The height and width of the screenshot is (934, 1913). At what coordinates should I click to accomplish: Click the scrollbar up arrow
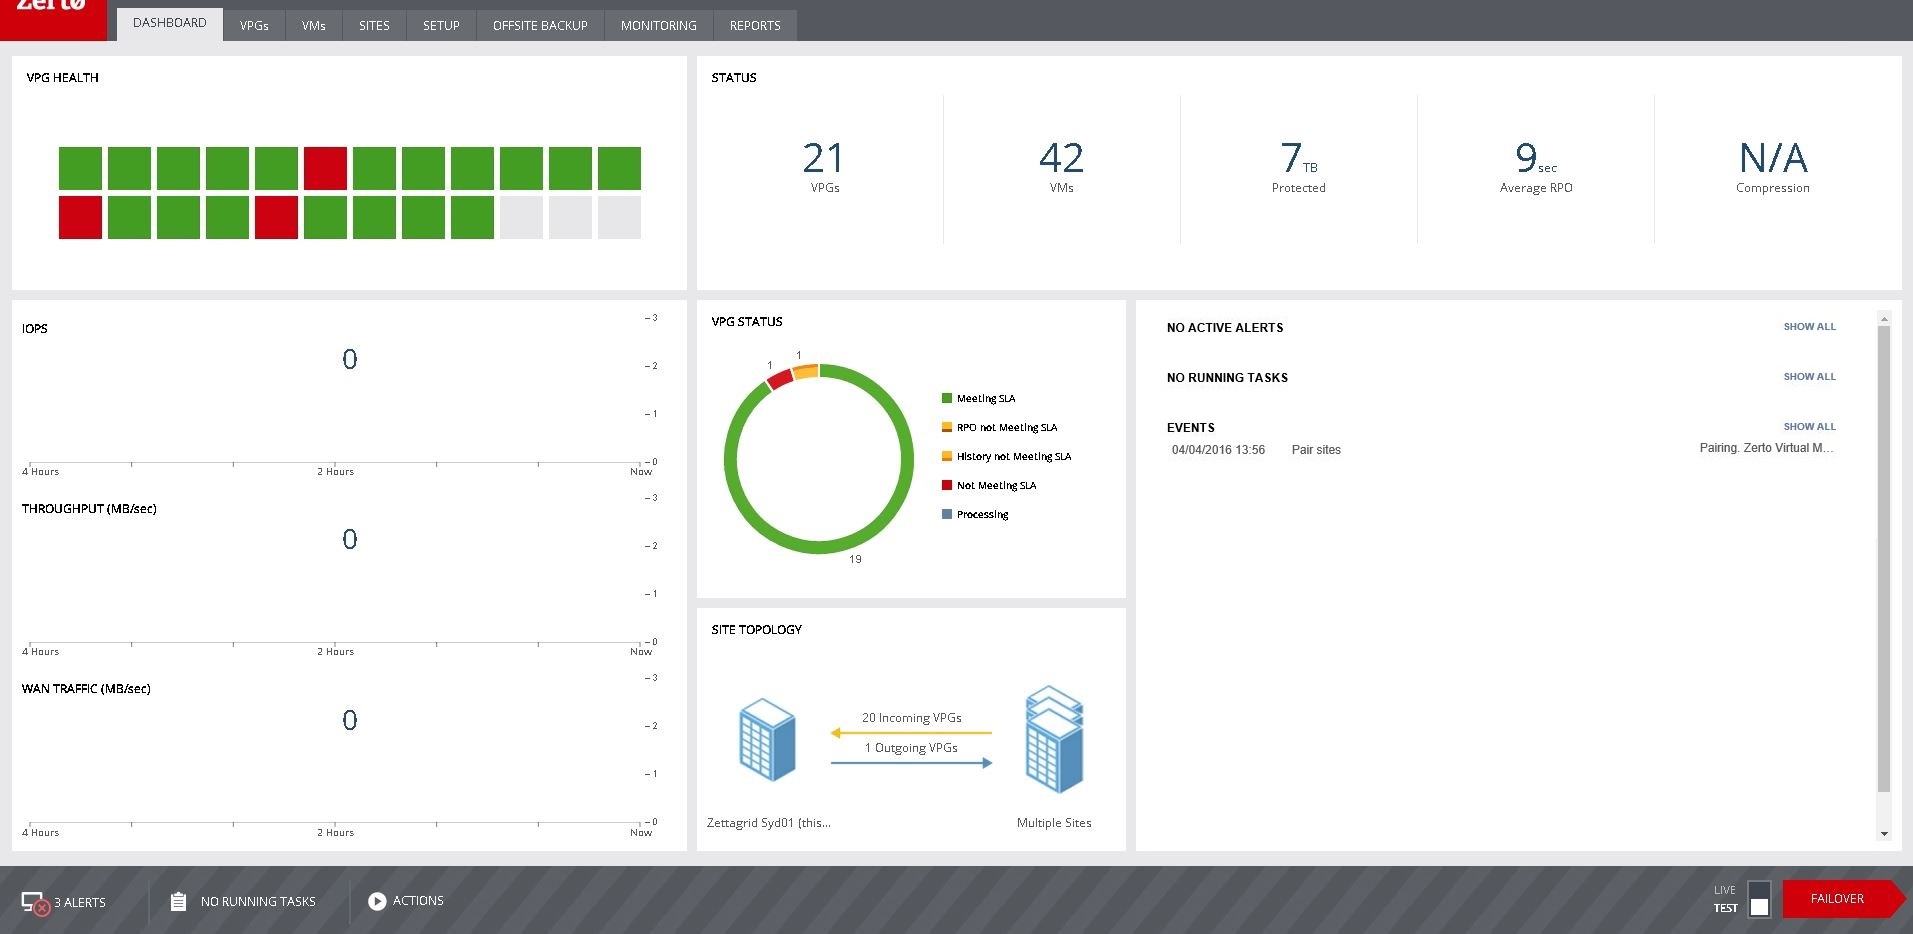[x=1884, y=319]
